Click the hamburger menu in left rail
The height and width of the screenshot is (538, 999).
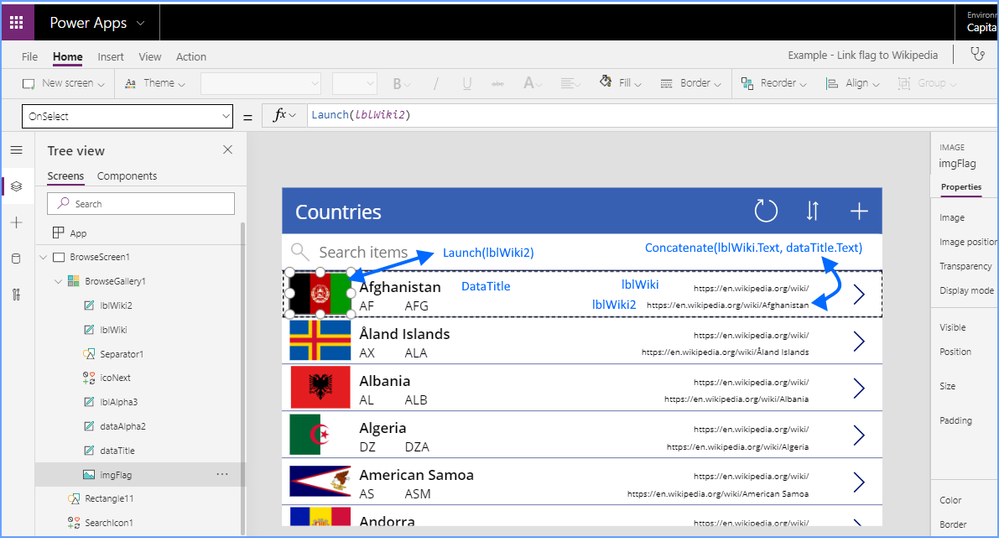tap(17, 150)
